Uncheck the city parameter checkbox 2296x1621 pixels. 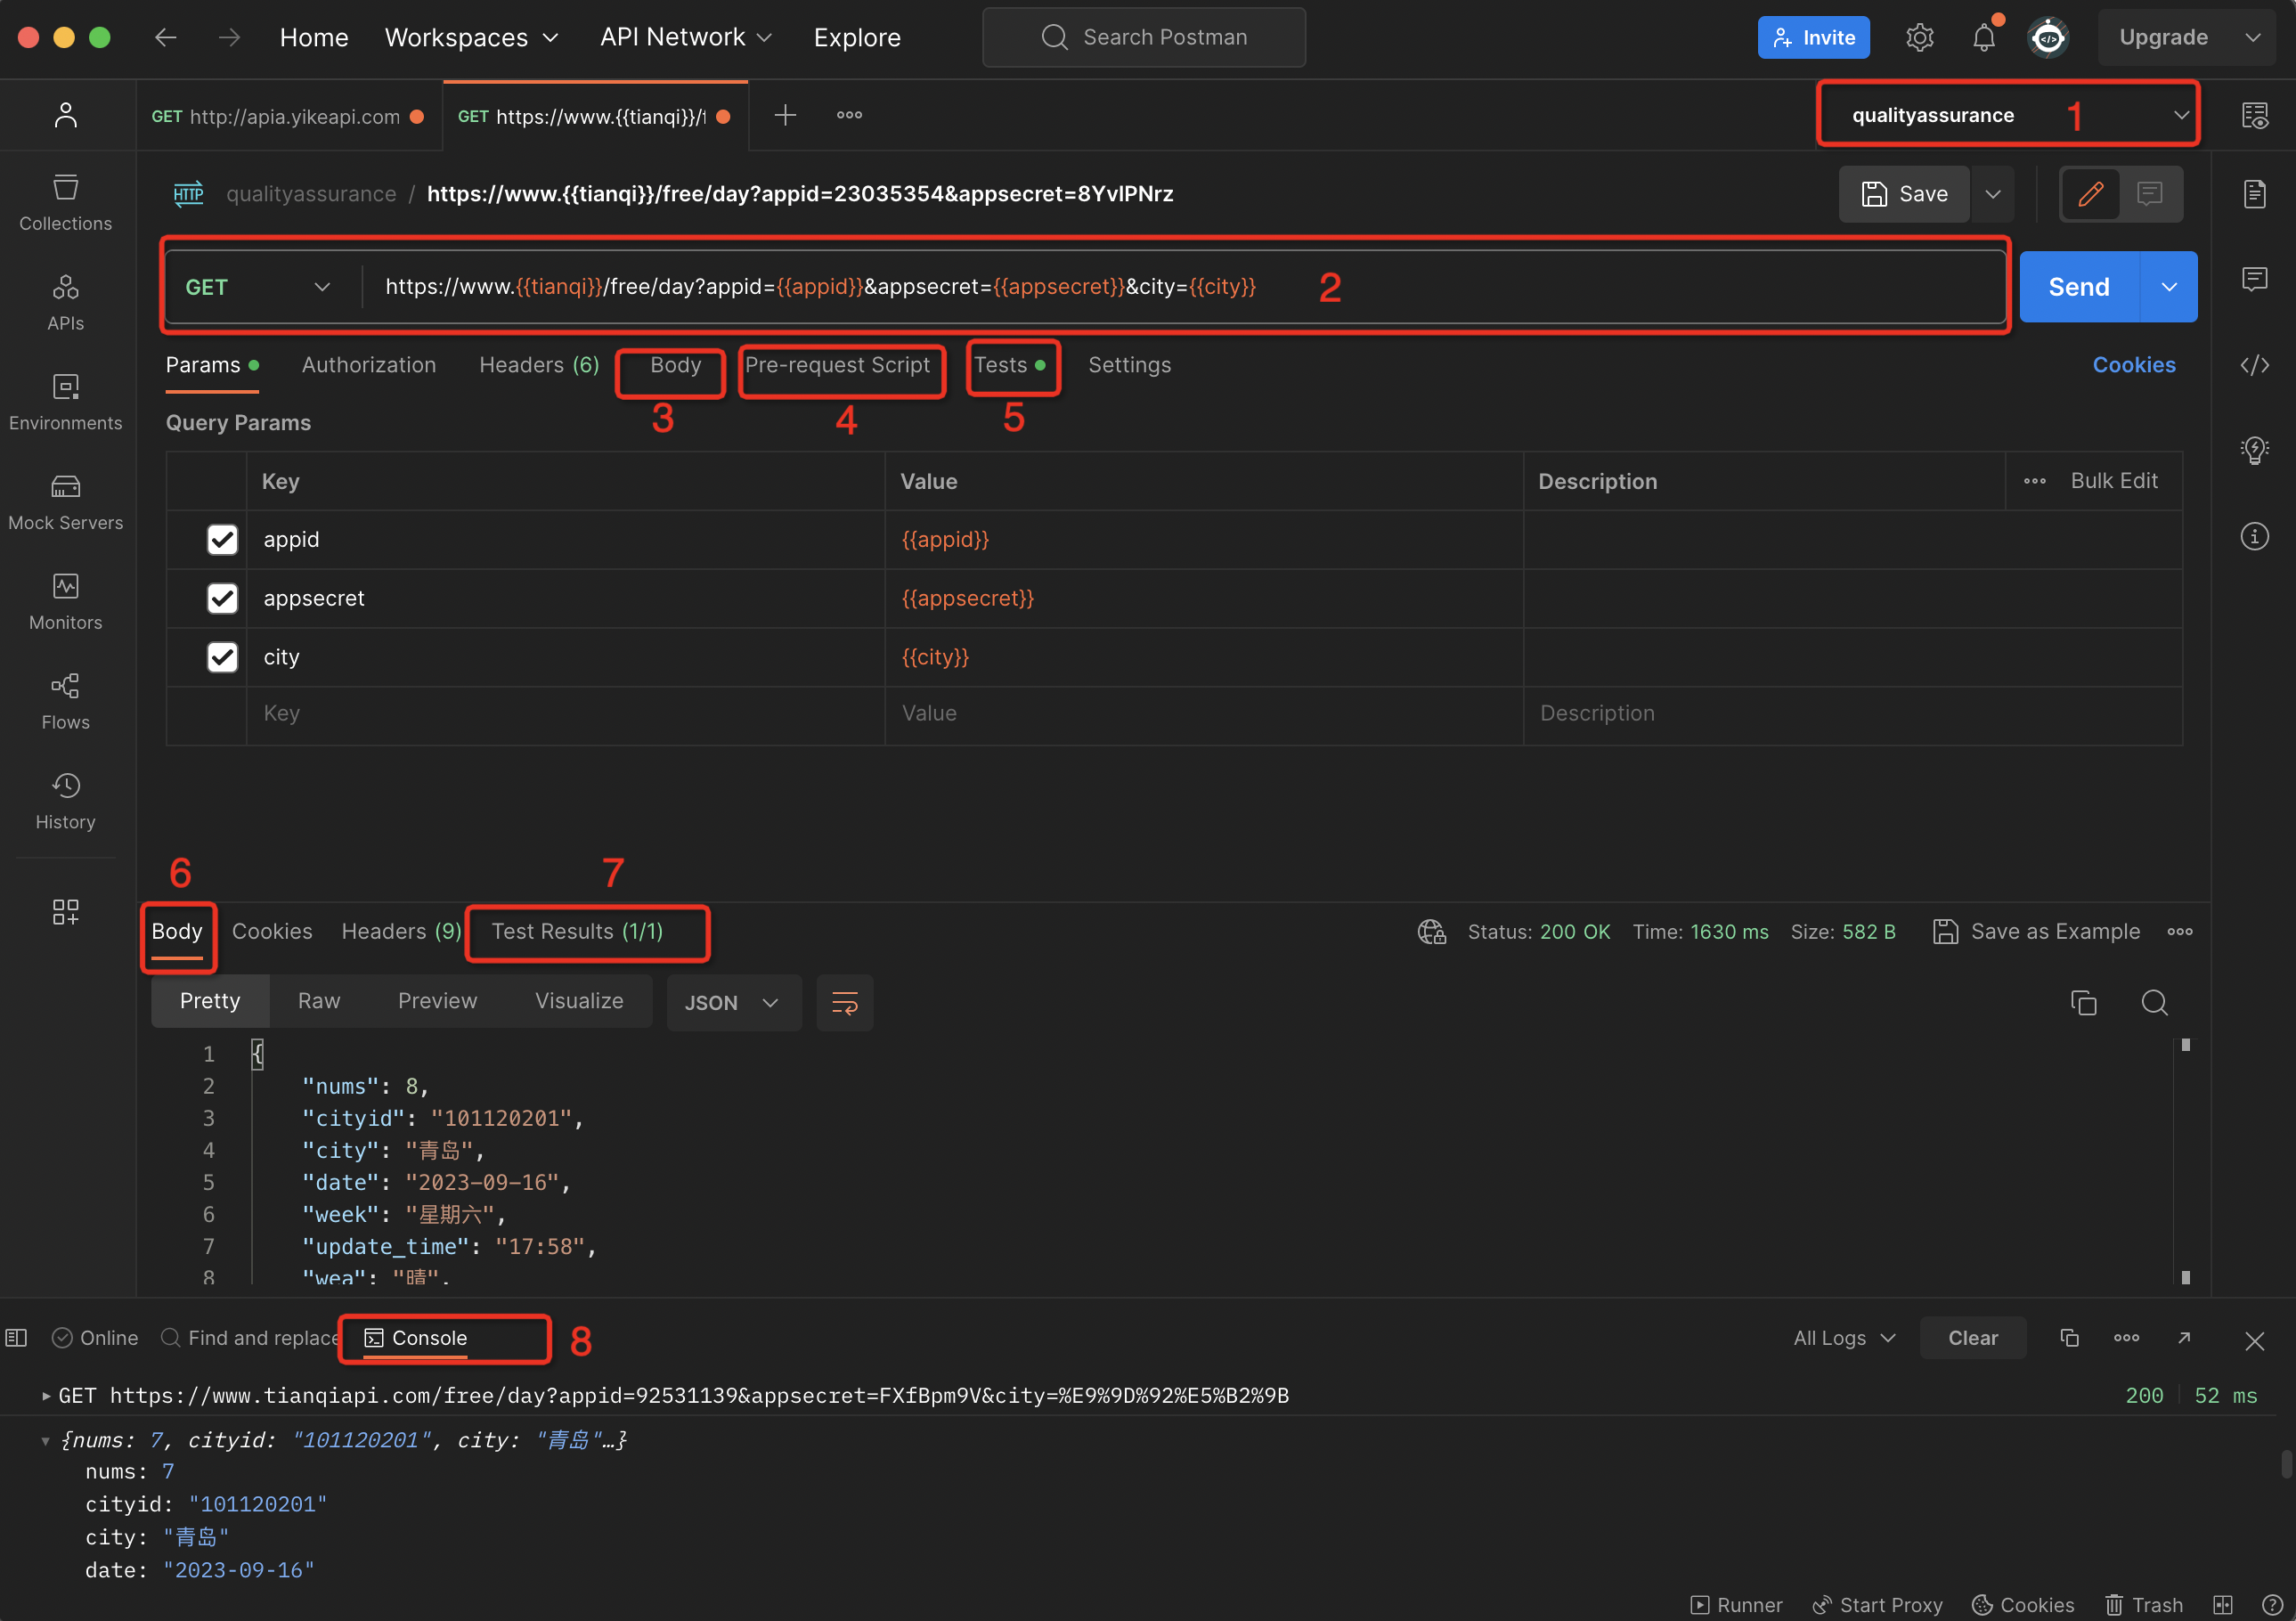tap(222, 657)
